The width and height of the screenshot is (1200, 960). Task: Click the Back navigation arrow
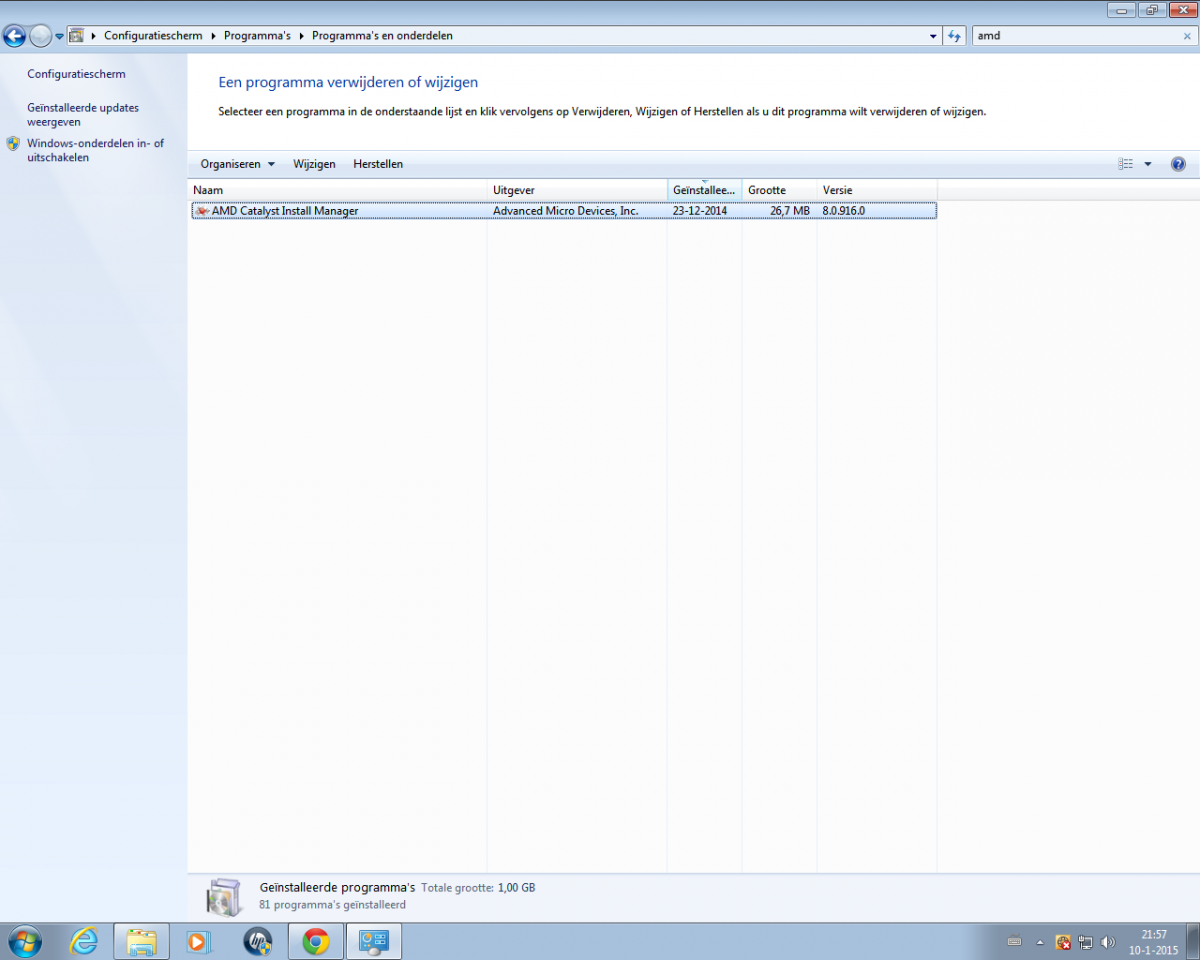(14, 36)
